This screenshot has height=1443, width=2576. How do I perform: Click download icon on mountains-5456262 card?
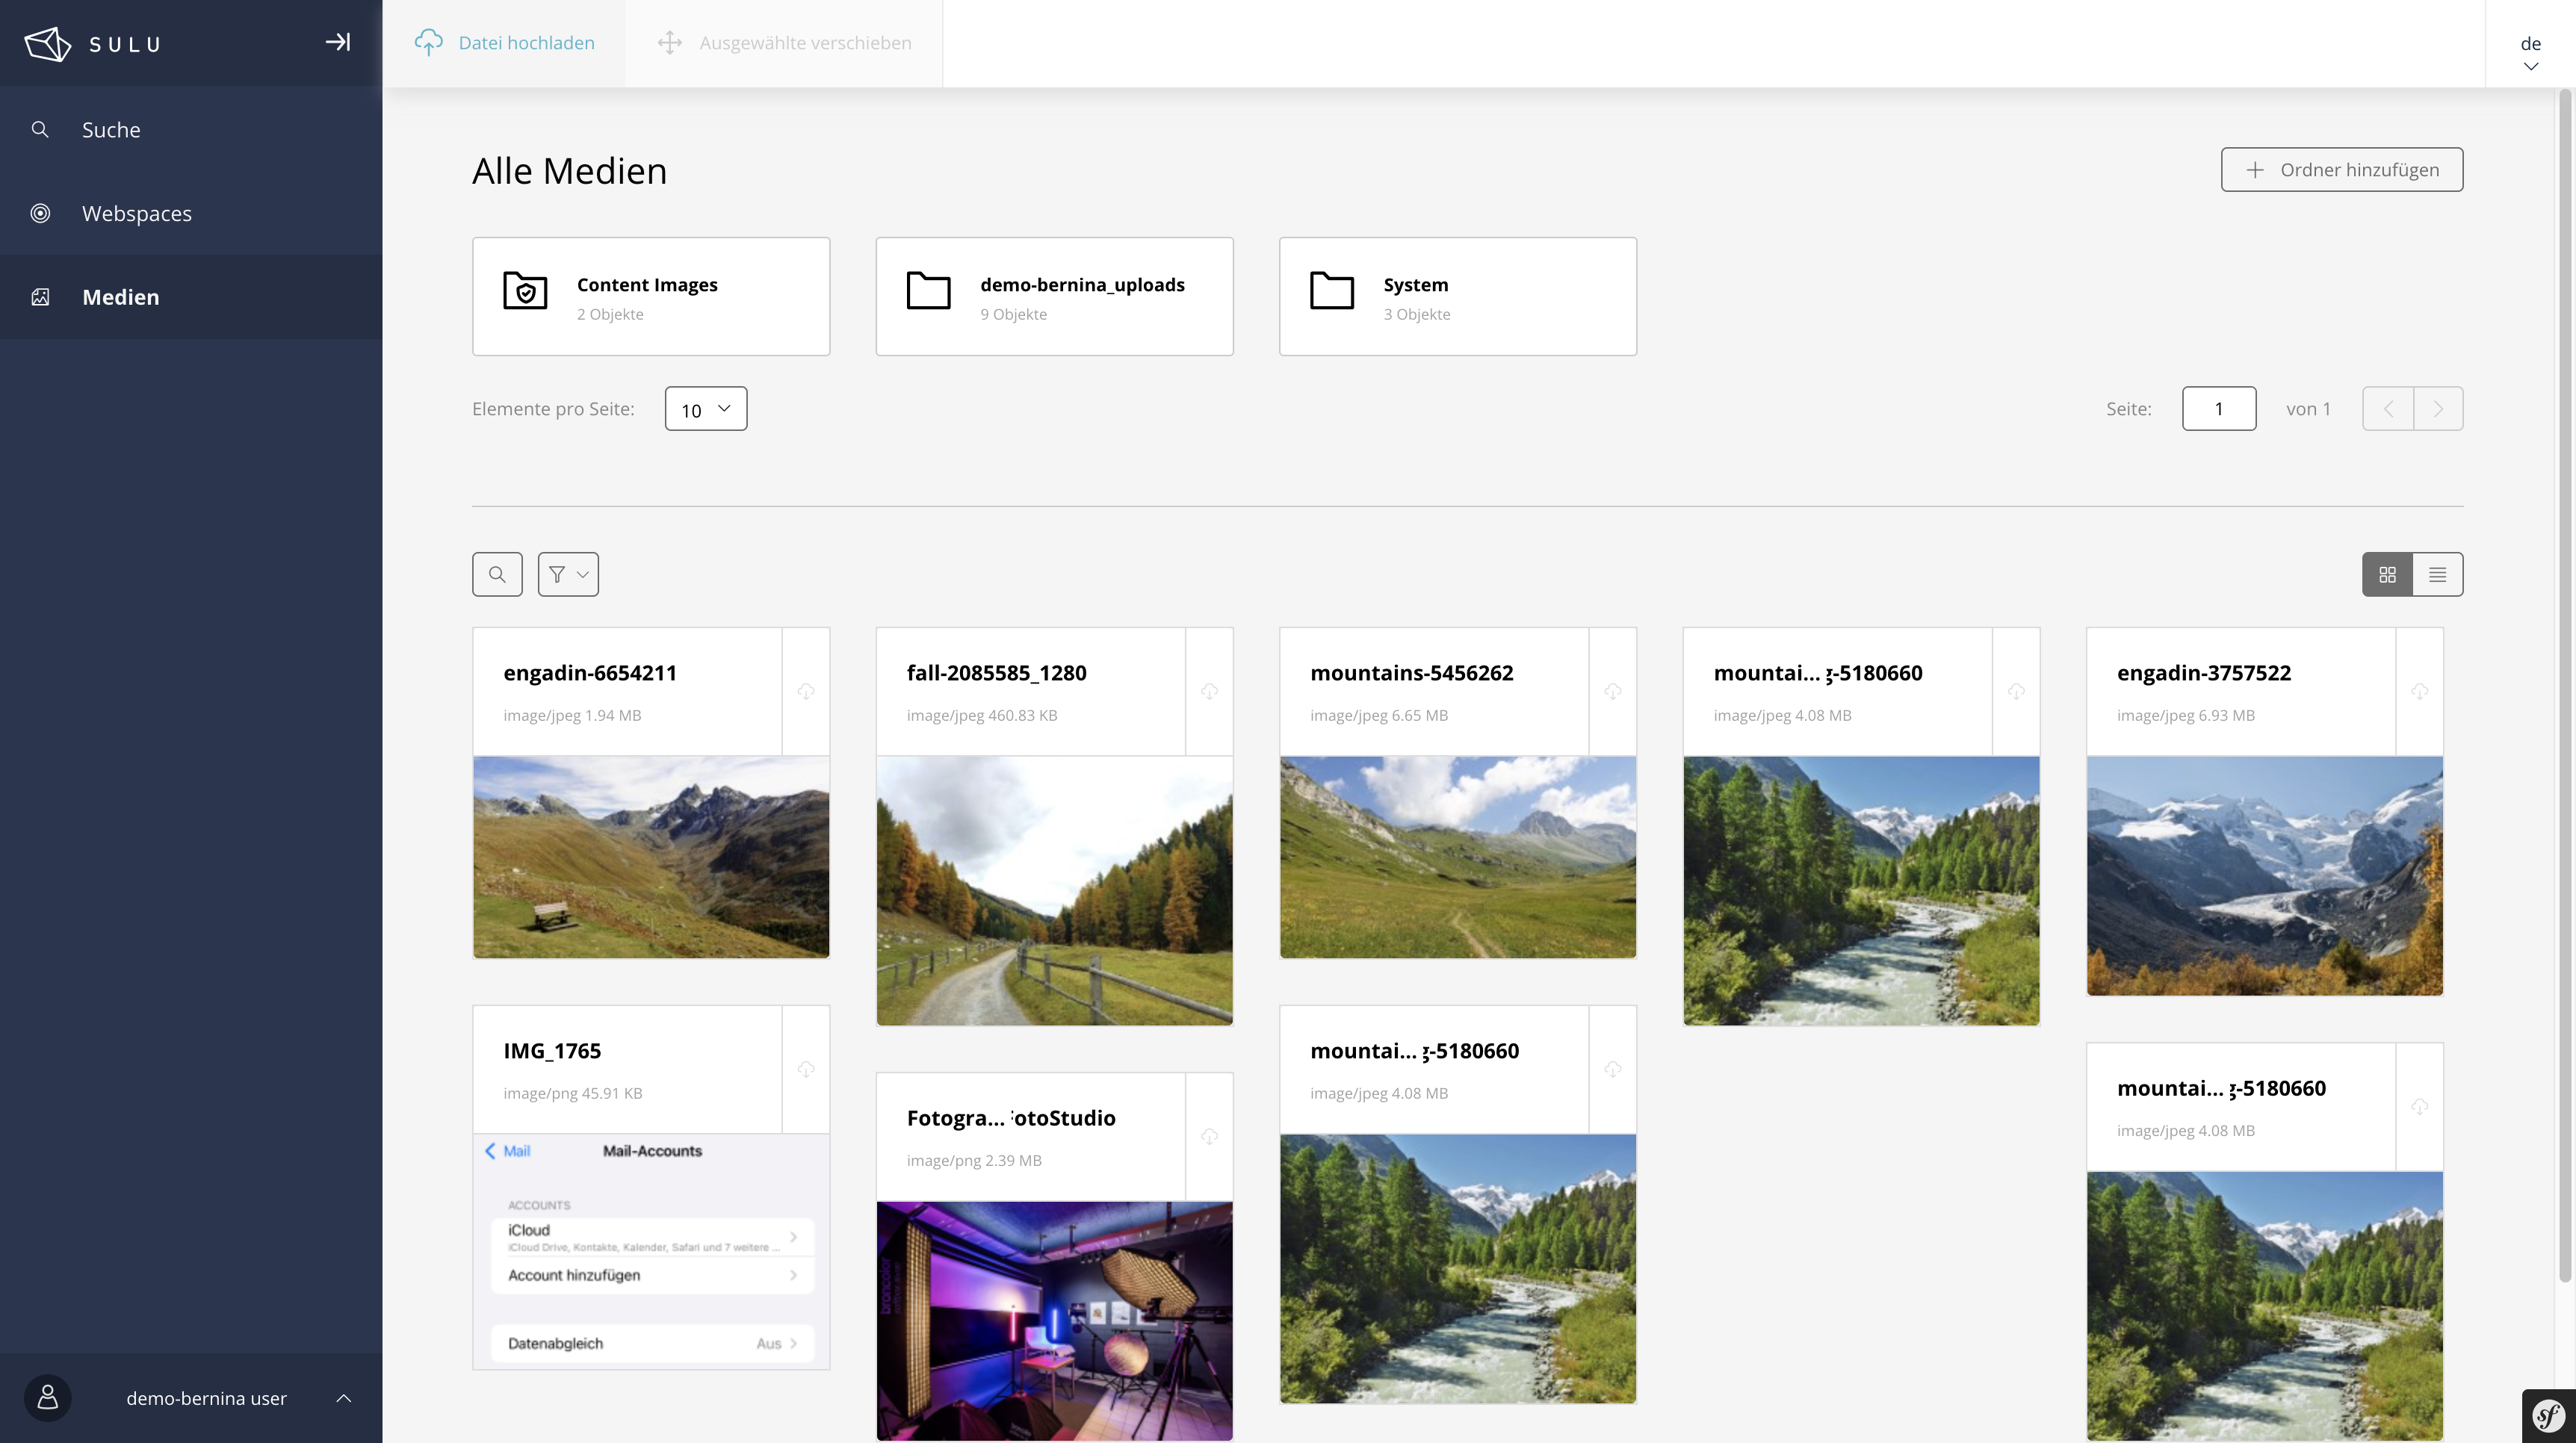pos(1612,691)
